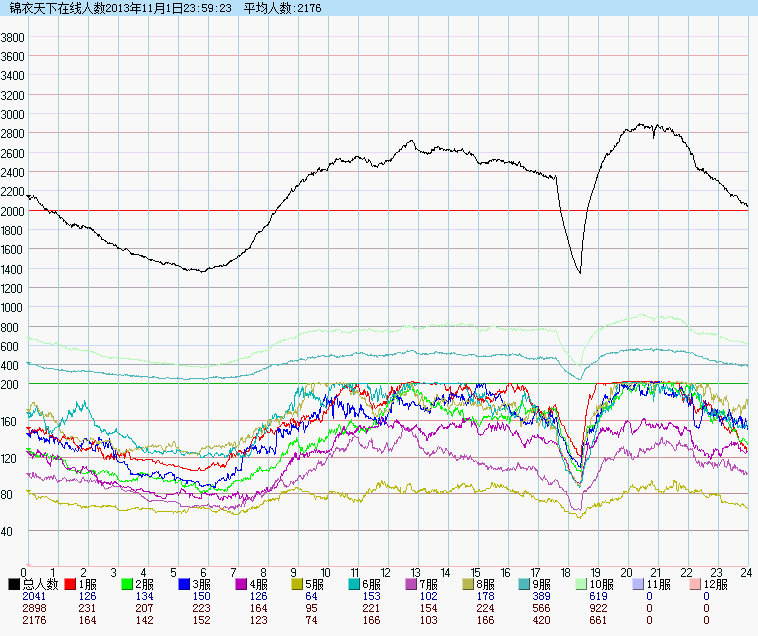Select the purple 4服 legend swatch
The image size is (758, 636).
click(x=242, y=583)
